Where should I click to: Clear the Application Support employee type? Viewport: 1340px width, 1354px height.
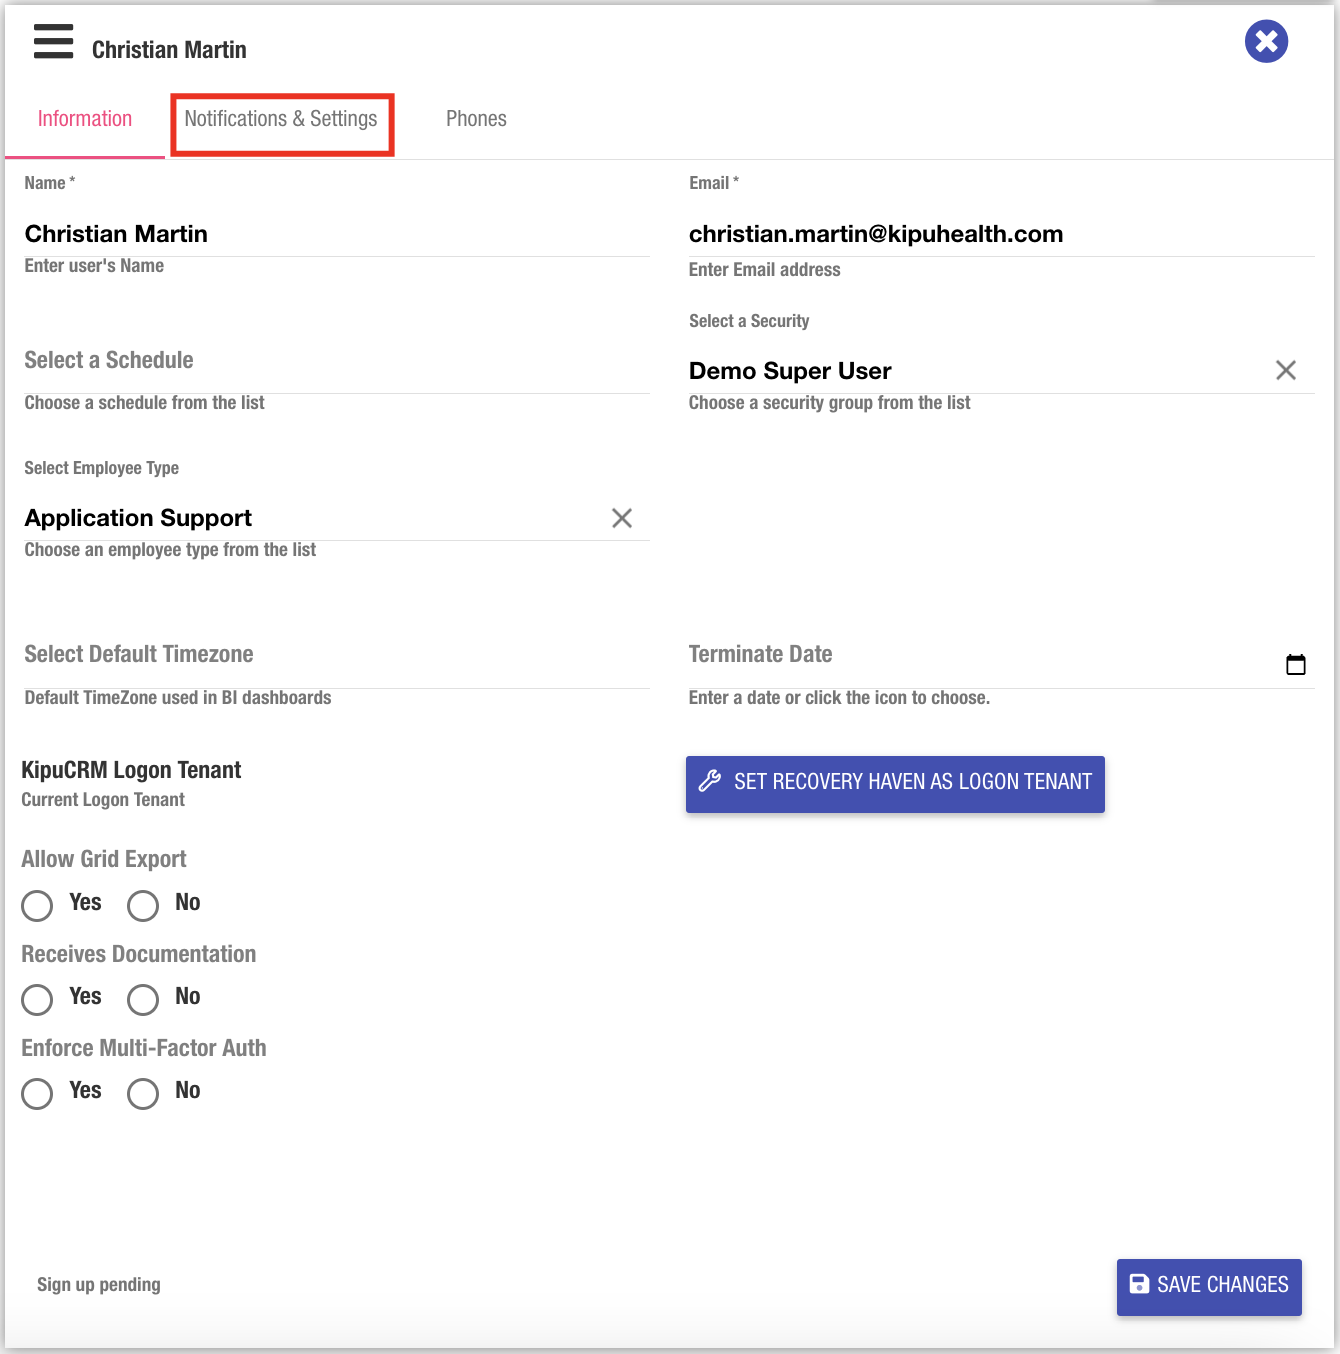click(621, 518)
